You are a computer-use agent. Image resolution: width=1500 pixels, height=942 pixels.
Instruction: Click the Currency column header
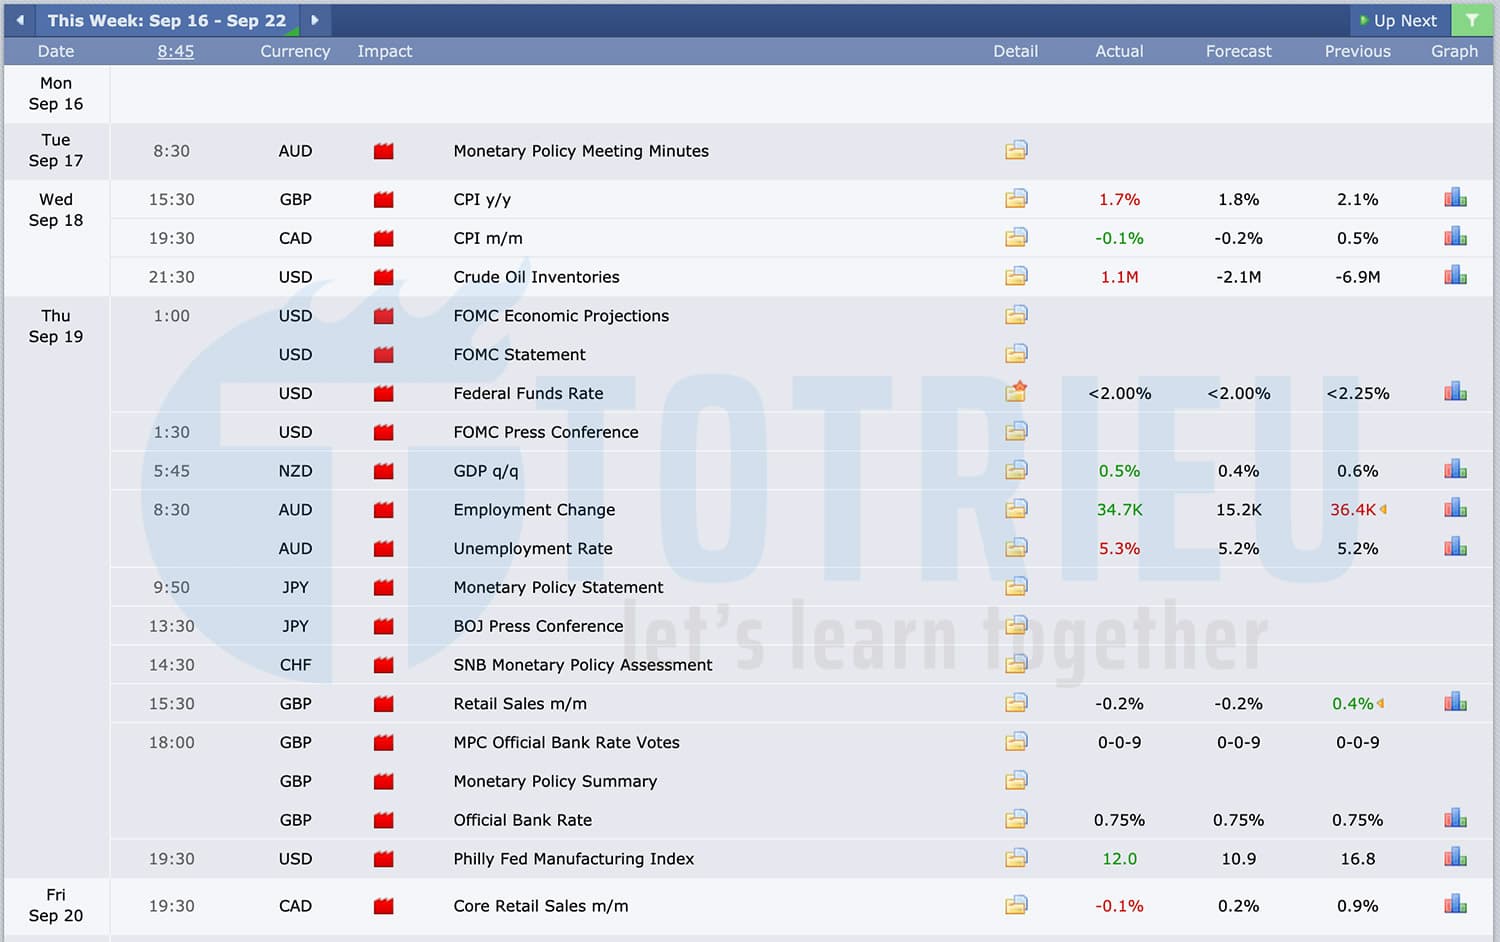click(295, 51)
